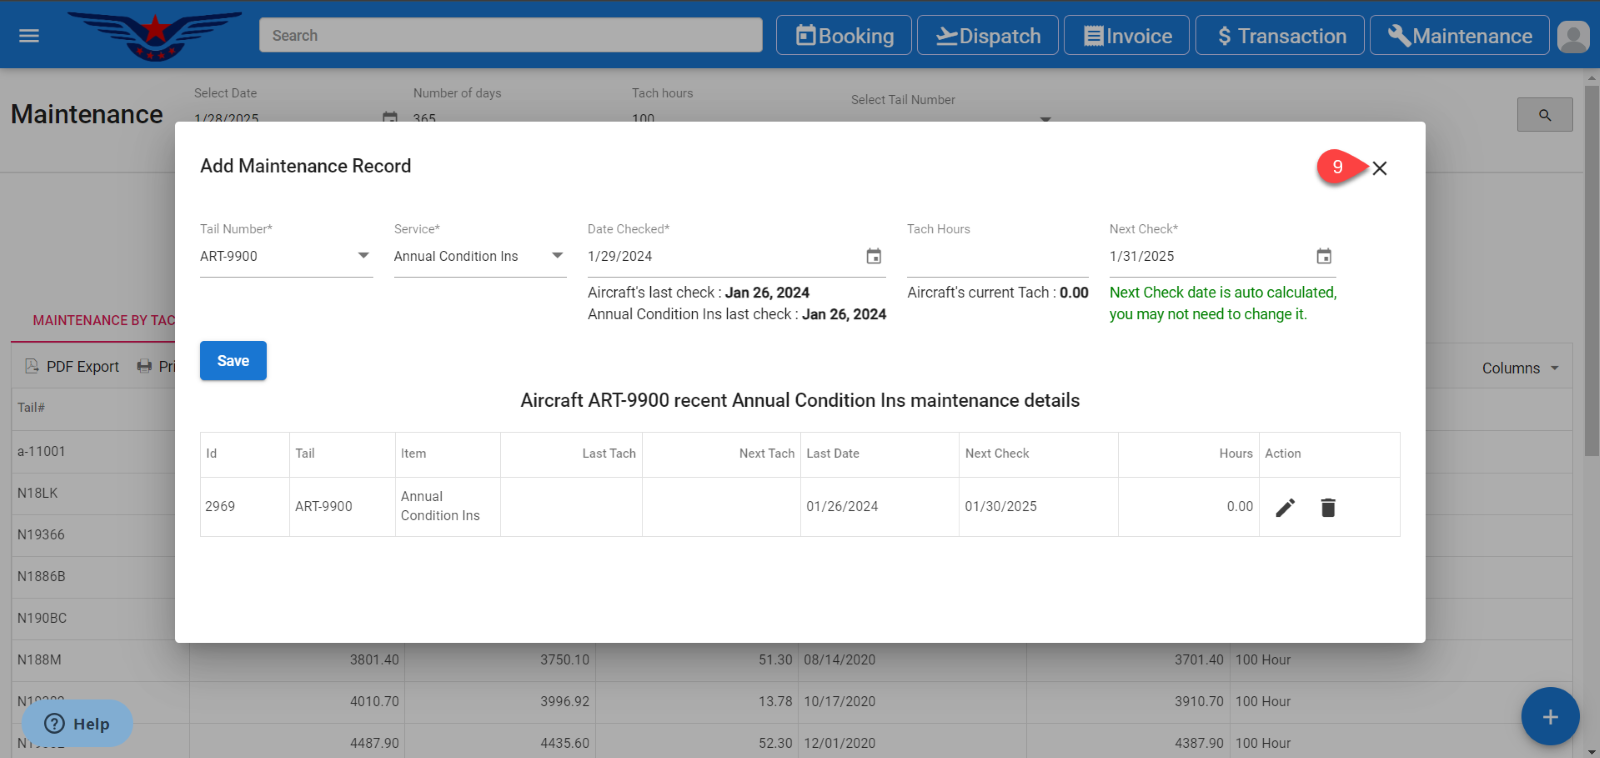
Task: Click the pencil edit icon for record 2969
Action: tap(1285, 508)
